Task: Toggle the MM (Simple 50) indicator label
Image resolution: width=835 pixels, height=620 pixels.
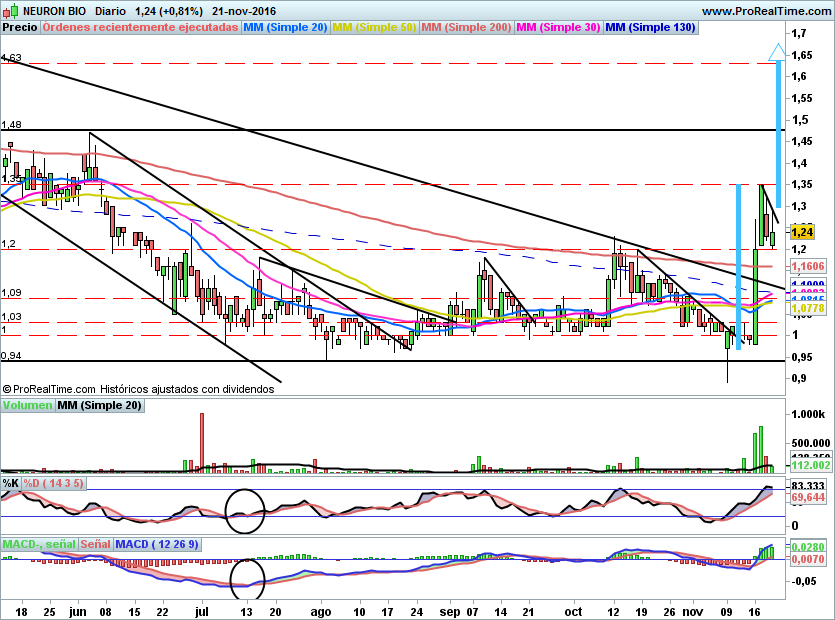Action: [x=374, y=28]
